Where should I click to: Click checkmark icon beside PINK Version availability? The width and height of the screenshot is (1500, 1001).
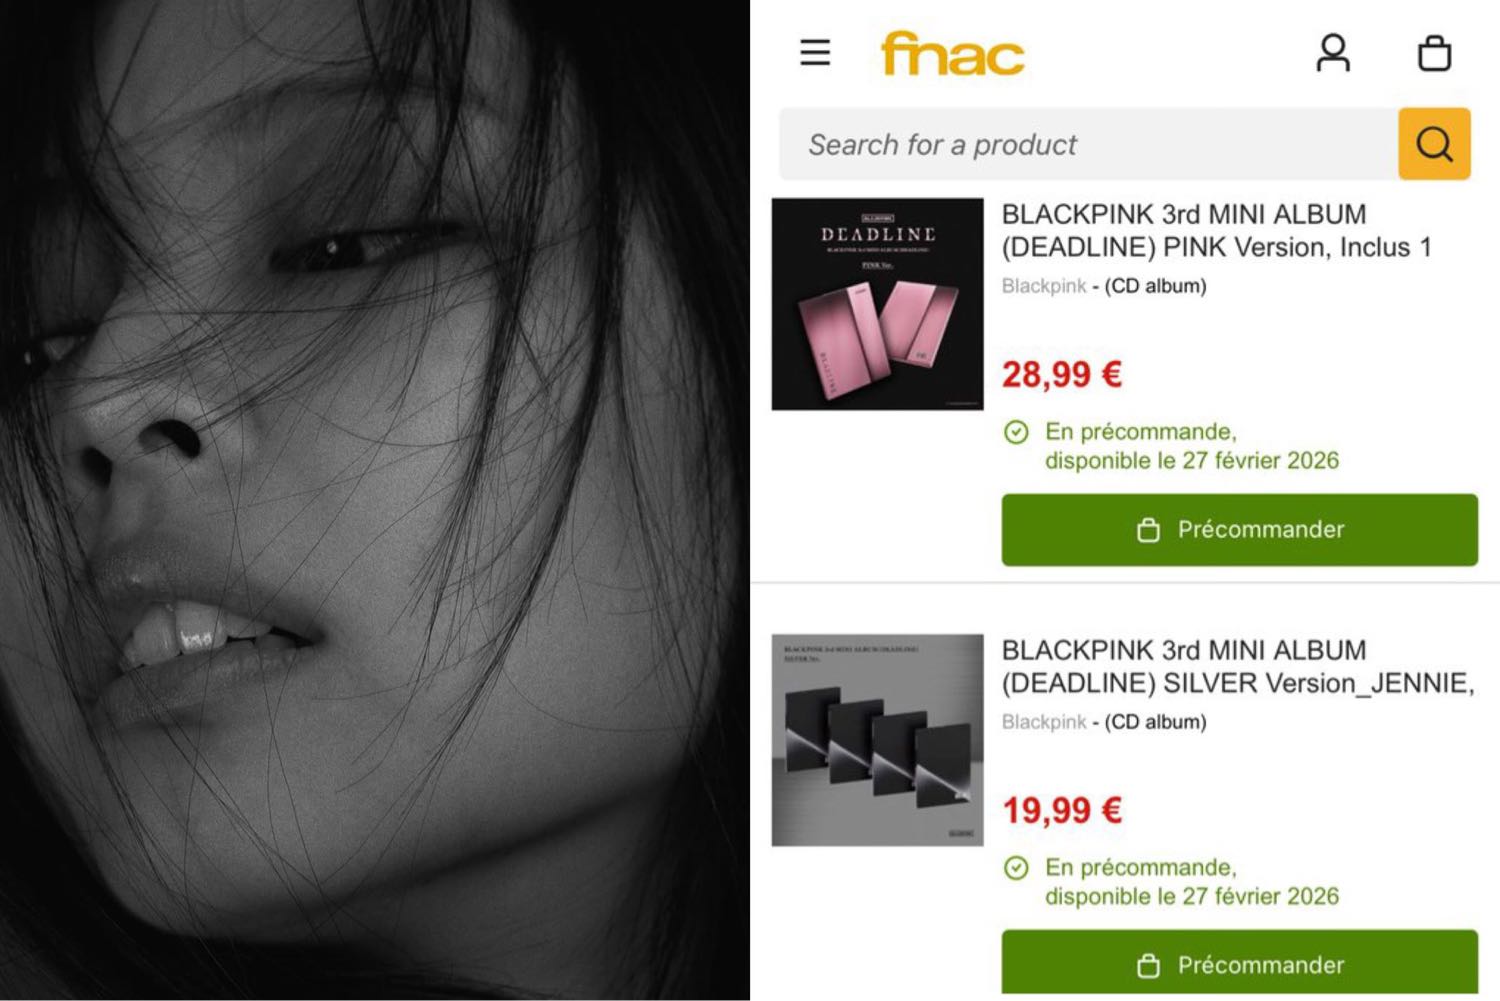(1016, 432)
